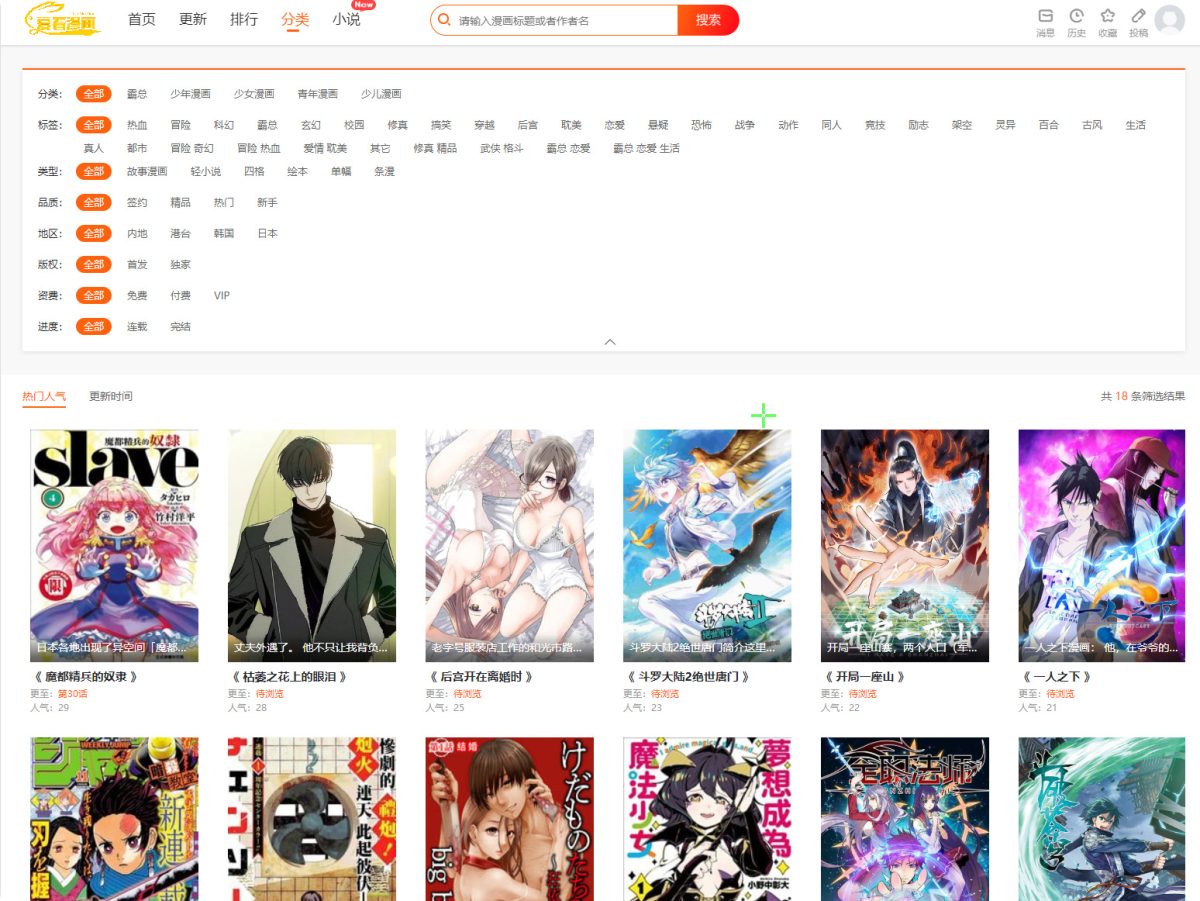This screenshot has width=1200, height=901.
Task: Focus the manga title search field
Action: tap(565, 20)
